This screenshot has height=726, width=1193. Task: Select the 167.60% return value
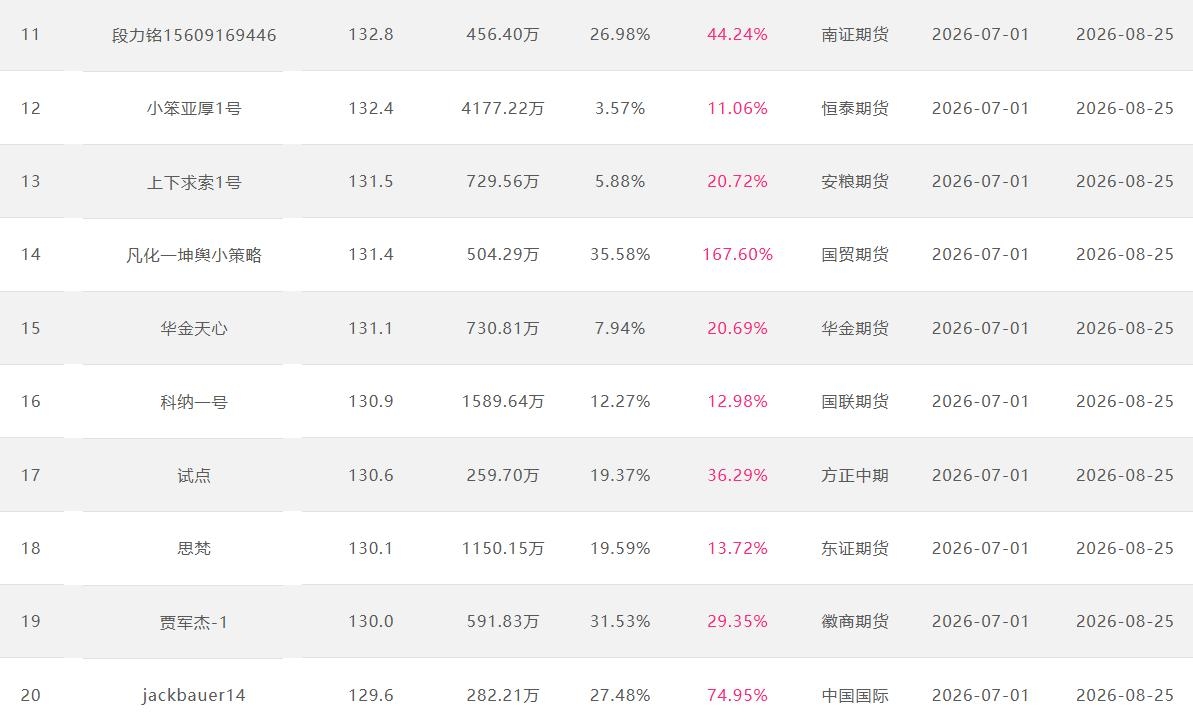pyautogui.click(x=737, y=254)
